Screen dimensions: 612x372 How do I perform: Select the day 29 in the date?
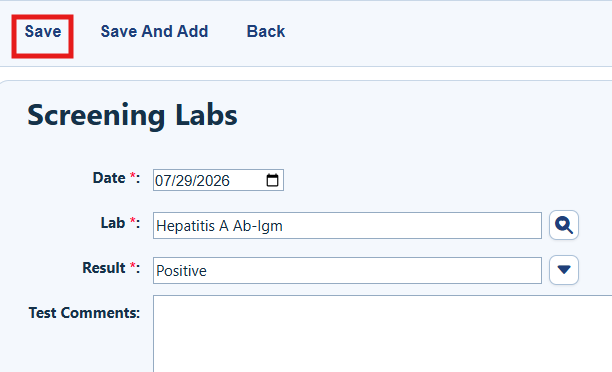click(183, 181)
